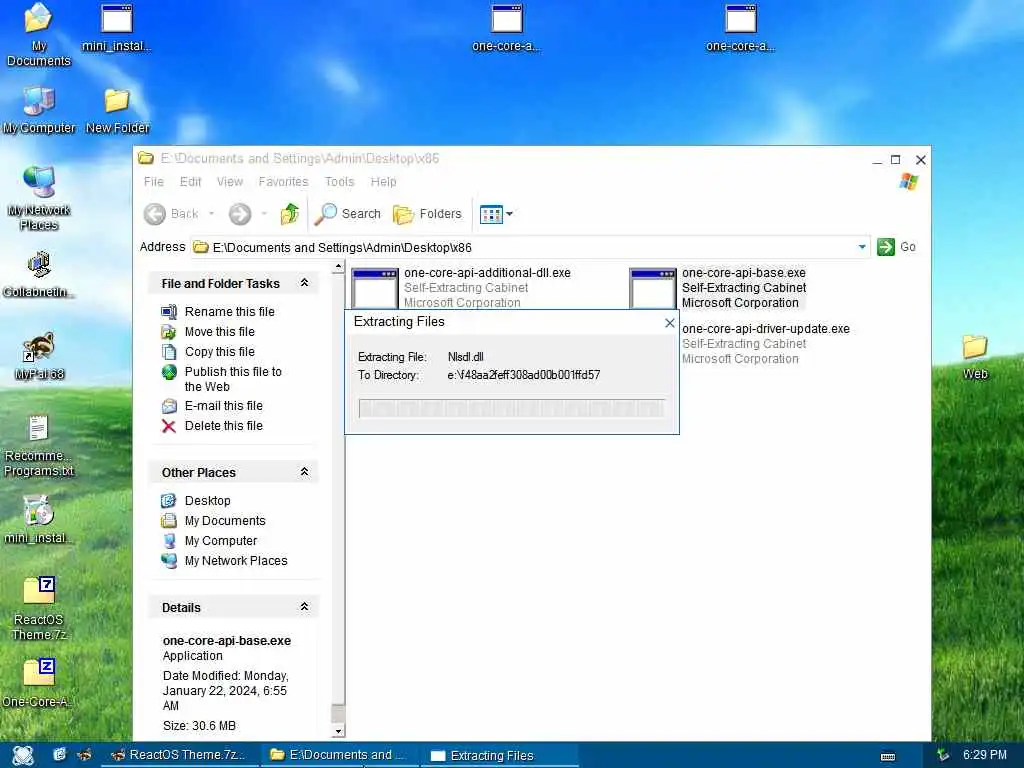Collapse the Other Places section
The height and width of the screenshot is (768, 1024).
point(304,472)
